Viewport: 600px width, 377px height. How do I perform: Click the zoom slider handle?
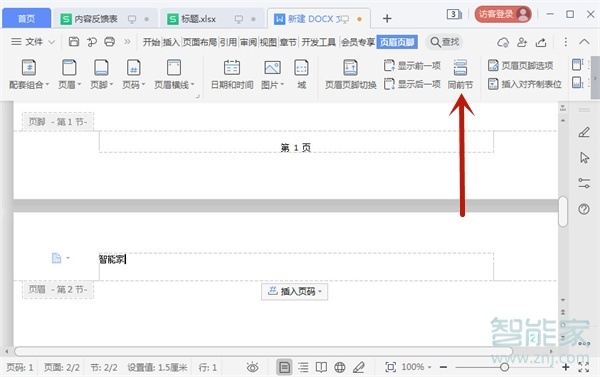coord(505,367)
